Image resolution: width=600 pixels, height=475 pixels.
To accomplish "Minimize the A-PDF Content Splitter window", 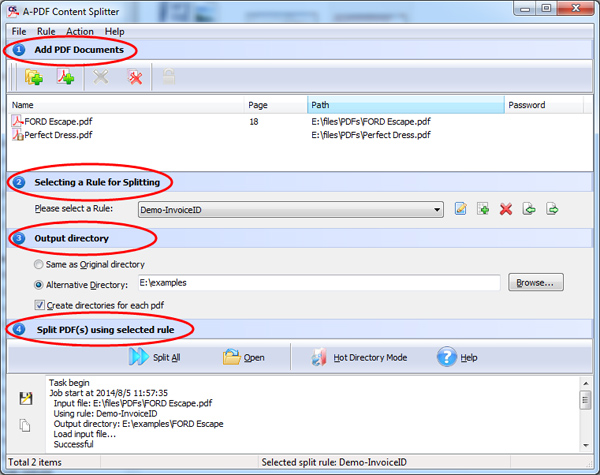I will click(525, 8).
